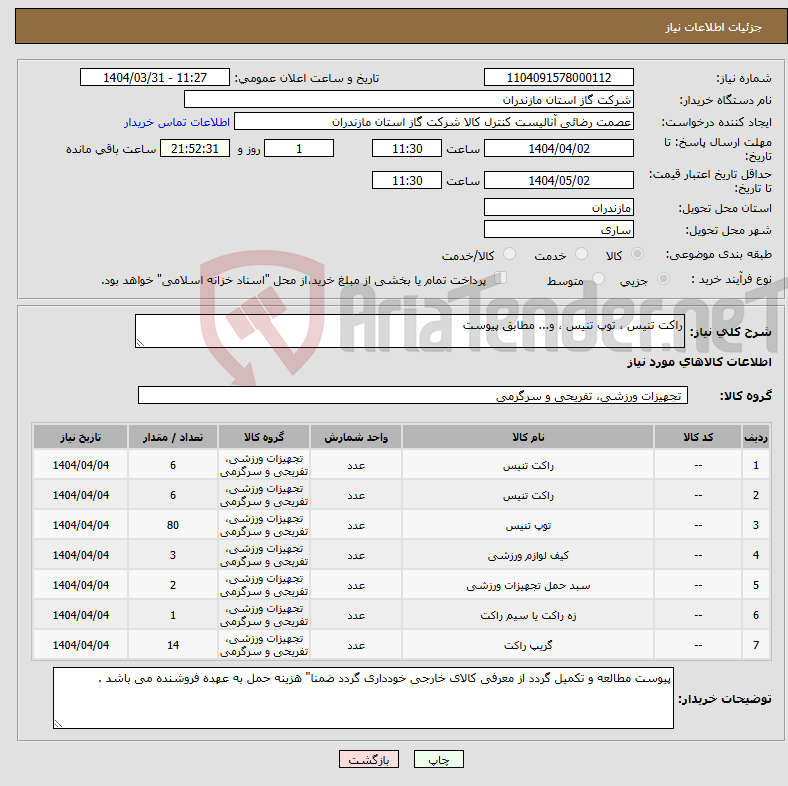This screenshot has width=788, height=786.
Task: Click the price validity time 11:30 field
Action: pyautogui.click(x=407, y=180)
